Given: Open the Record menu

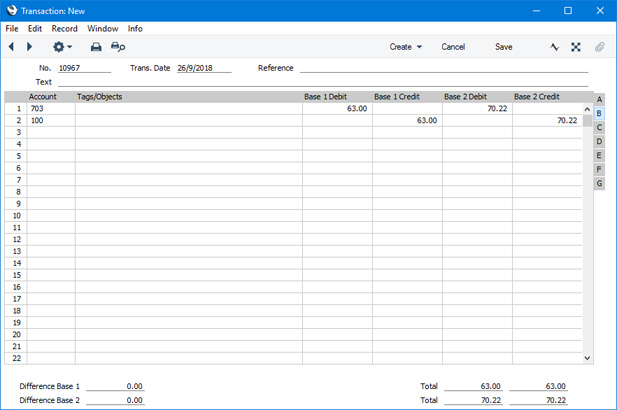Looking at the screenshot, I should [65, 29].
